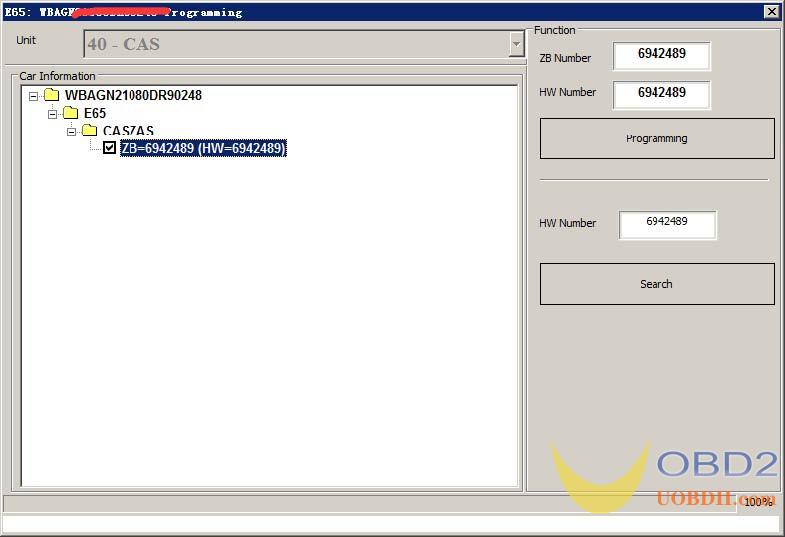Click the 100% progress indicator
The height and width of the screenshot is (537, 785).
[757, 502]
